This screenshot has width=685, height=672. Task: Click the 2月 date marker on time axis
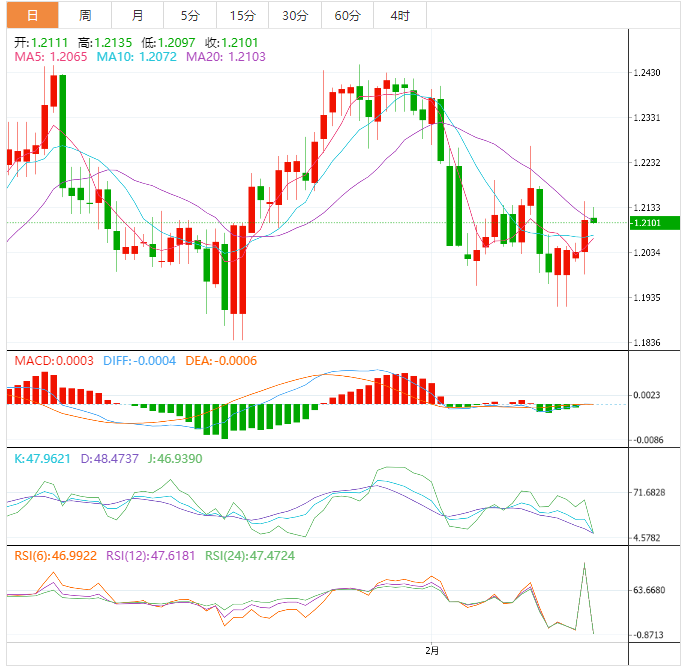(432, 651)
